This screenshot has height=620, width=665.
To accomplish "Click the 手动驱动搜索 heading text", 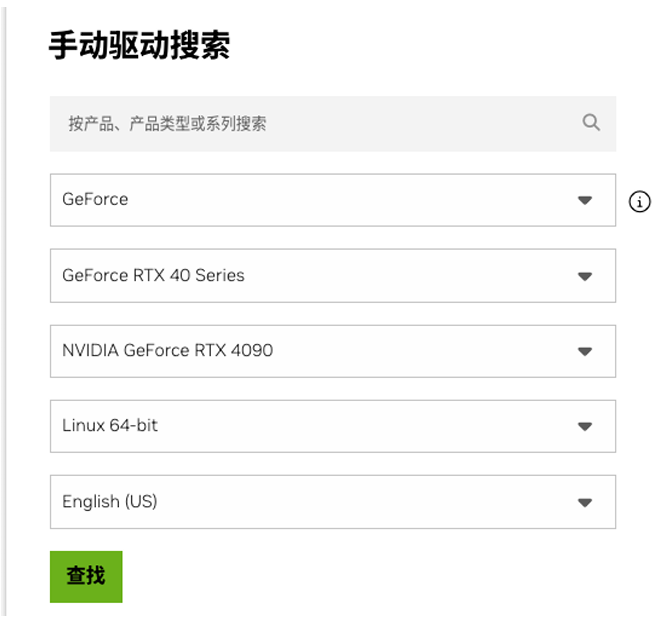I will point(139,45).
